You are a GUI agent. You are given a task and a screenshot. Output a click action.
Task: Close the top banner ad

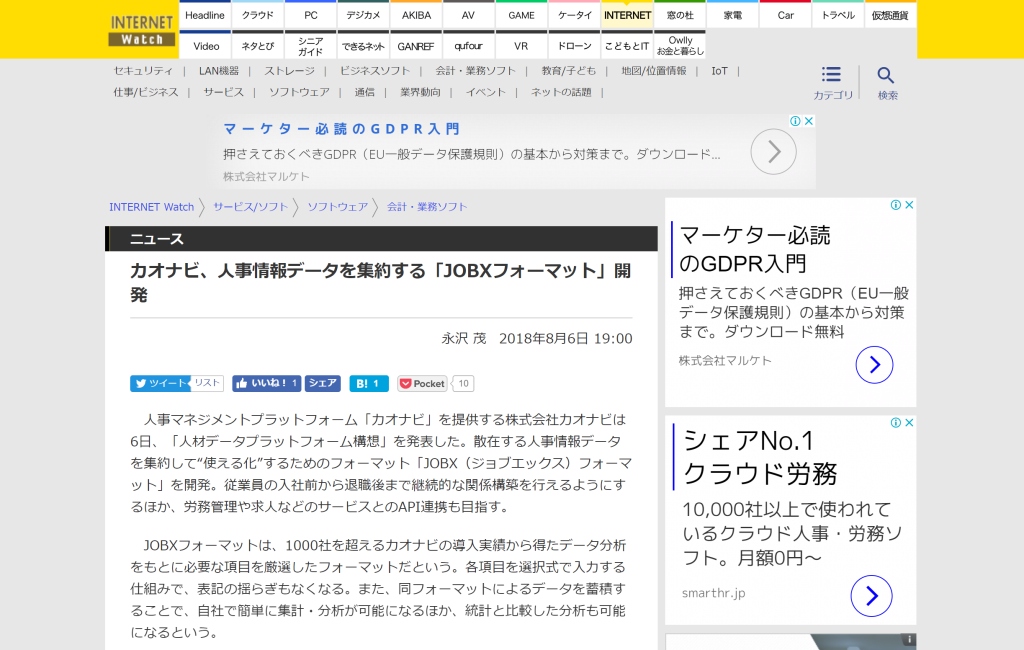(808, 121)
